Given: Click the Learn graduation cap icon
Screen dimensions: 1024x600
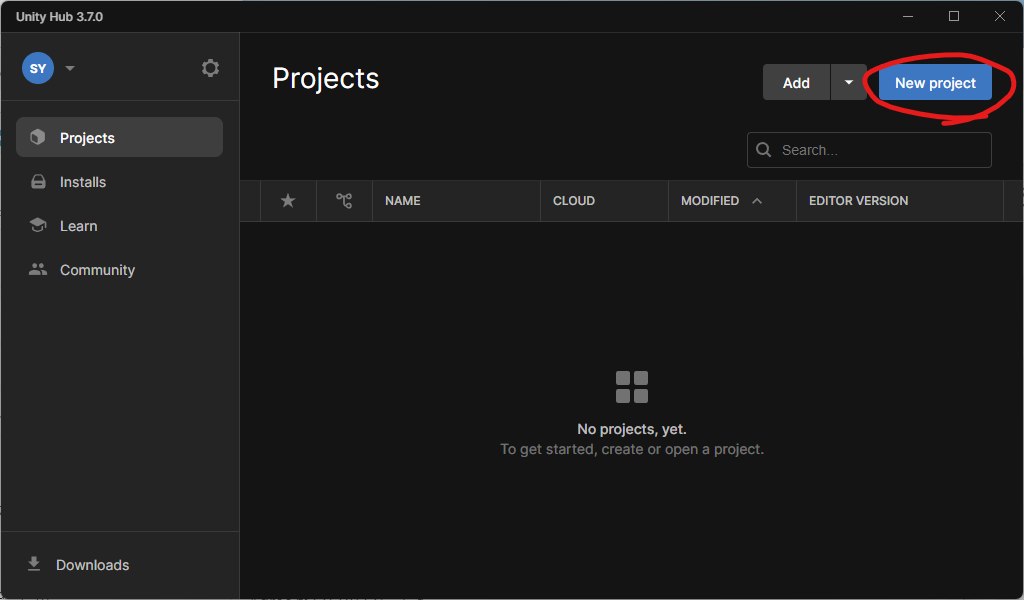Looking at the screenshot, I should pyautogui.click(x=38, y=225).
